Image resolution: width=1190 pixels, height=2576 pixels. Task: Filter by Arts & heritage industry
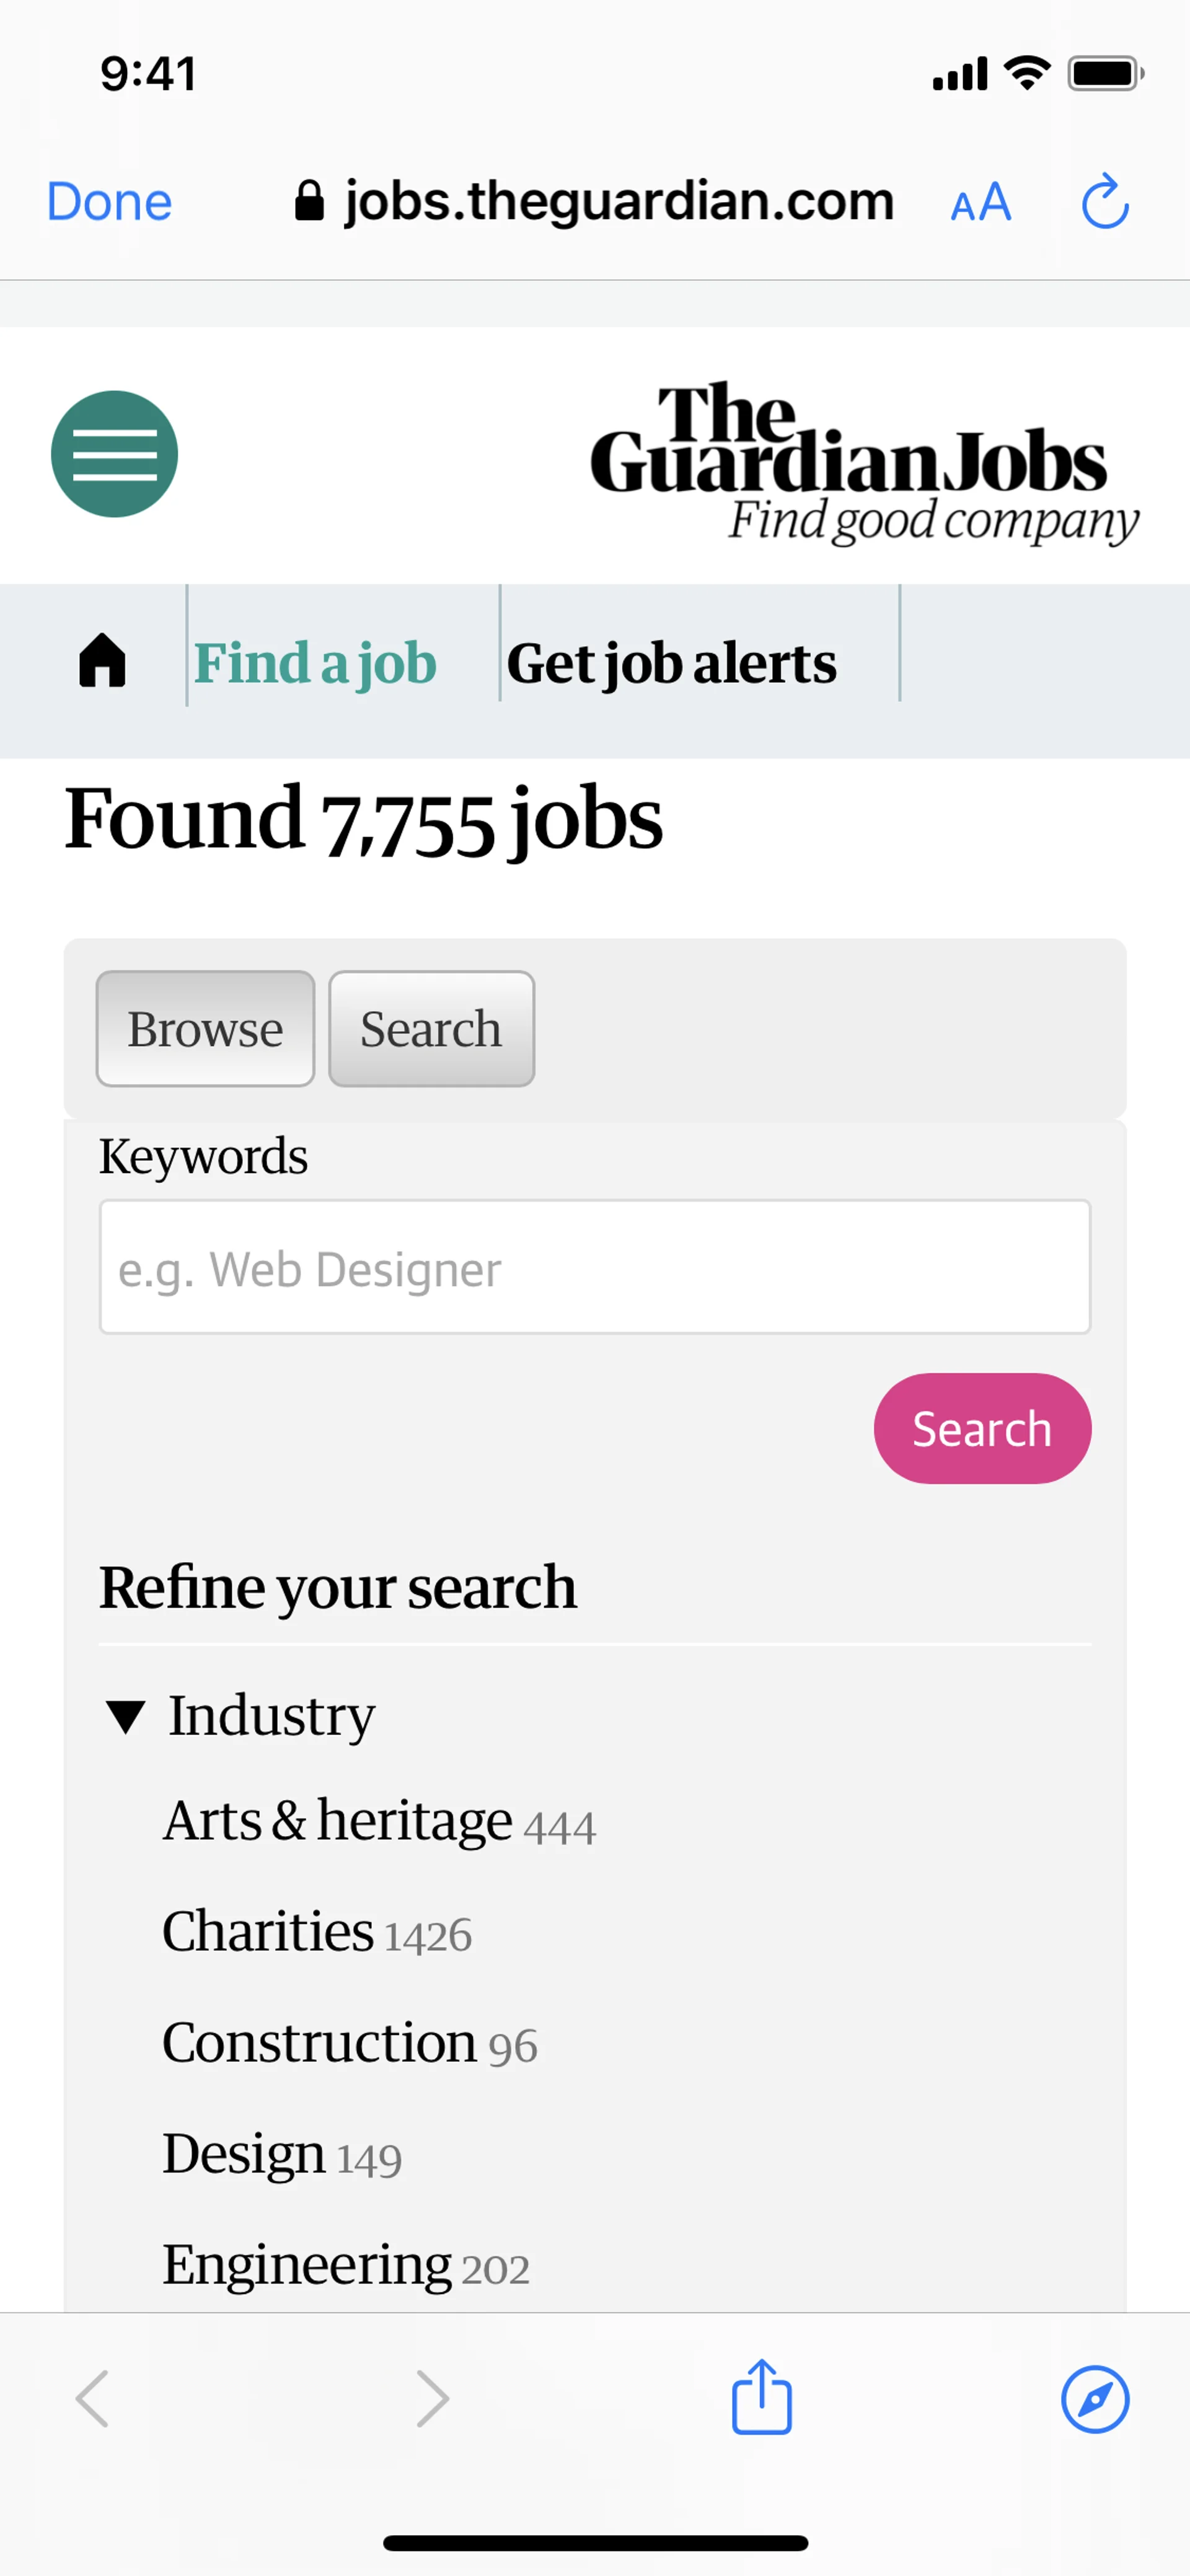(x=338, y=1821)
